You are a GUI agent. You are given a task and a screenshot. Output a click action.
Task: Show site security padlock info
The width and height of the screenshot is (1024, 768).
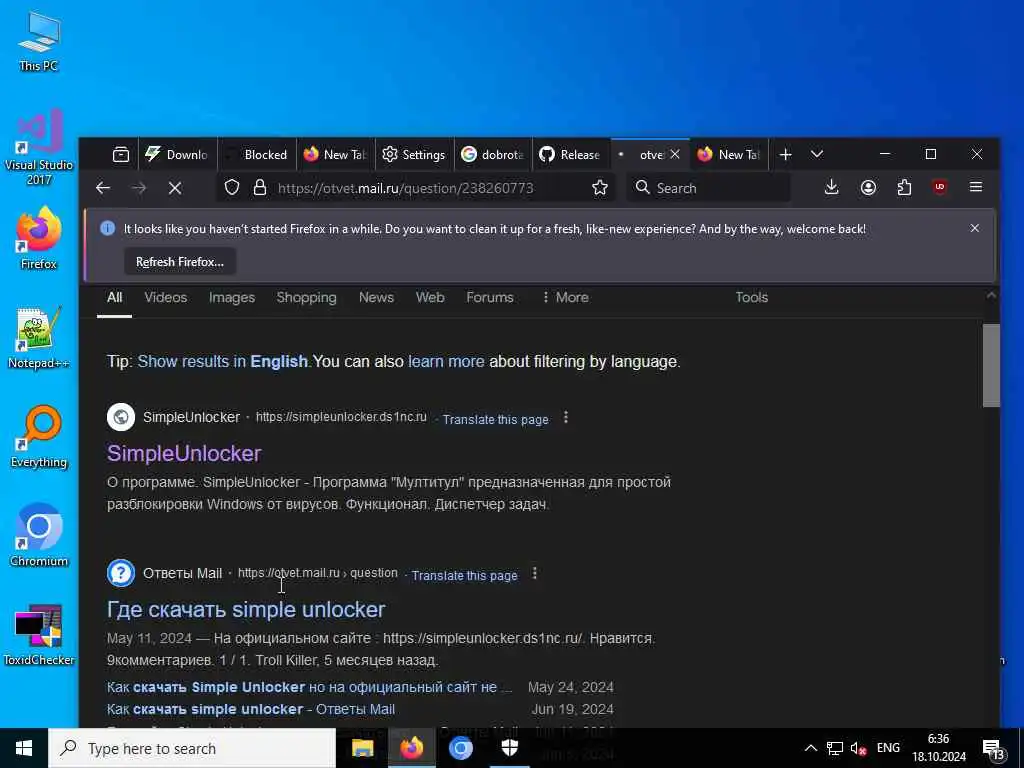click(260, 188)
